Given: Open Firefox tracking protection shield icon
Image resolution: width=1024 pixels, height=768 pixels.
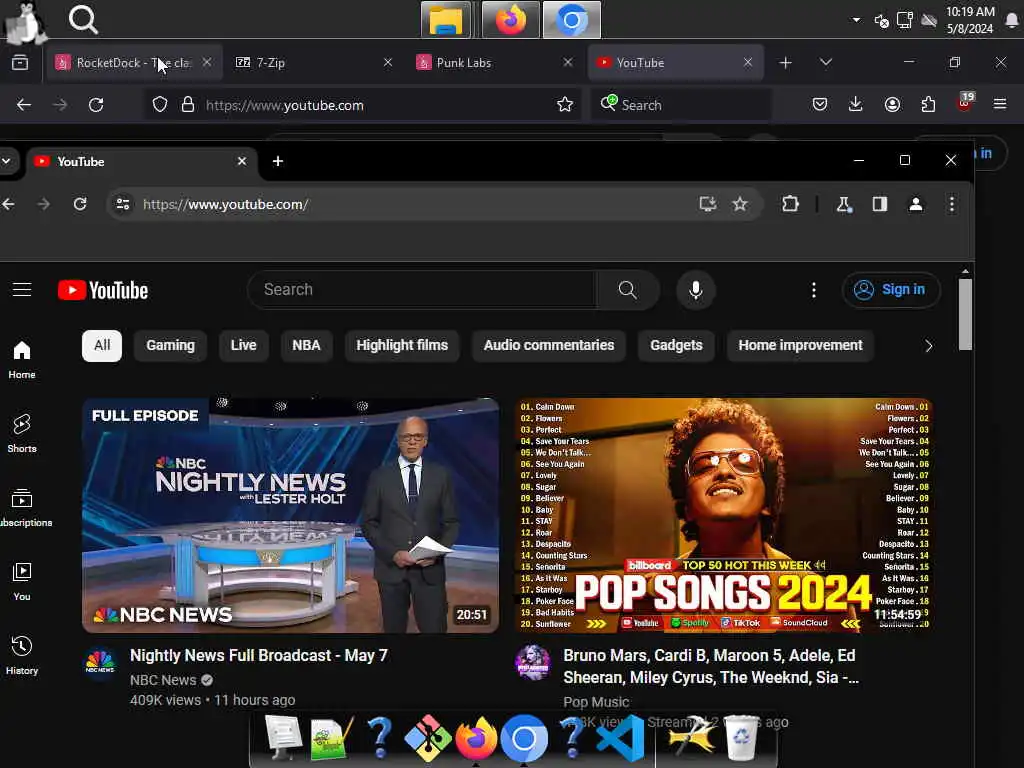Looking at the screenshot, I should click(x=160, y=104).
